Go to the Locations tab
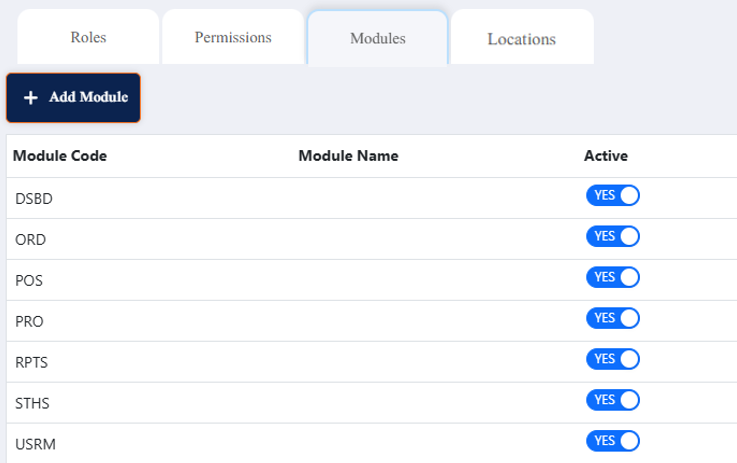 521,39
